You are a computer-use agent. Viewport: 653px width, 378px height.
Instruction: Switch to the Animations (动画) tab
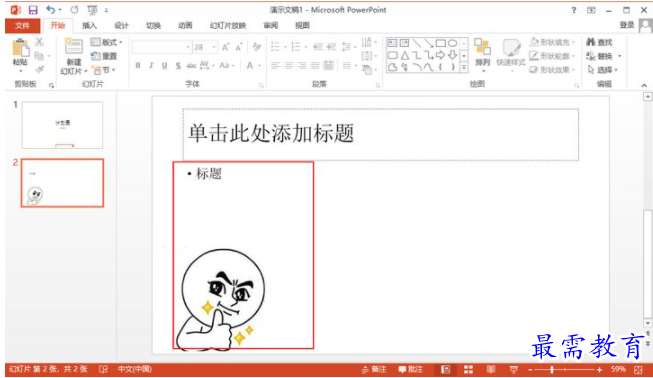[x=185, y=25]
